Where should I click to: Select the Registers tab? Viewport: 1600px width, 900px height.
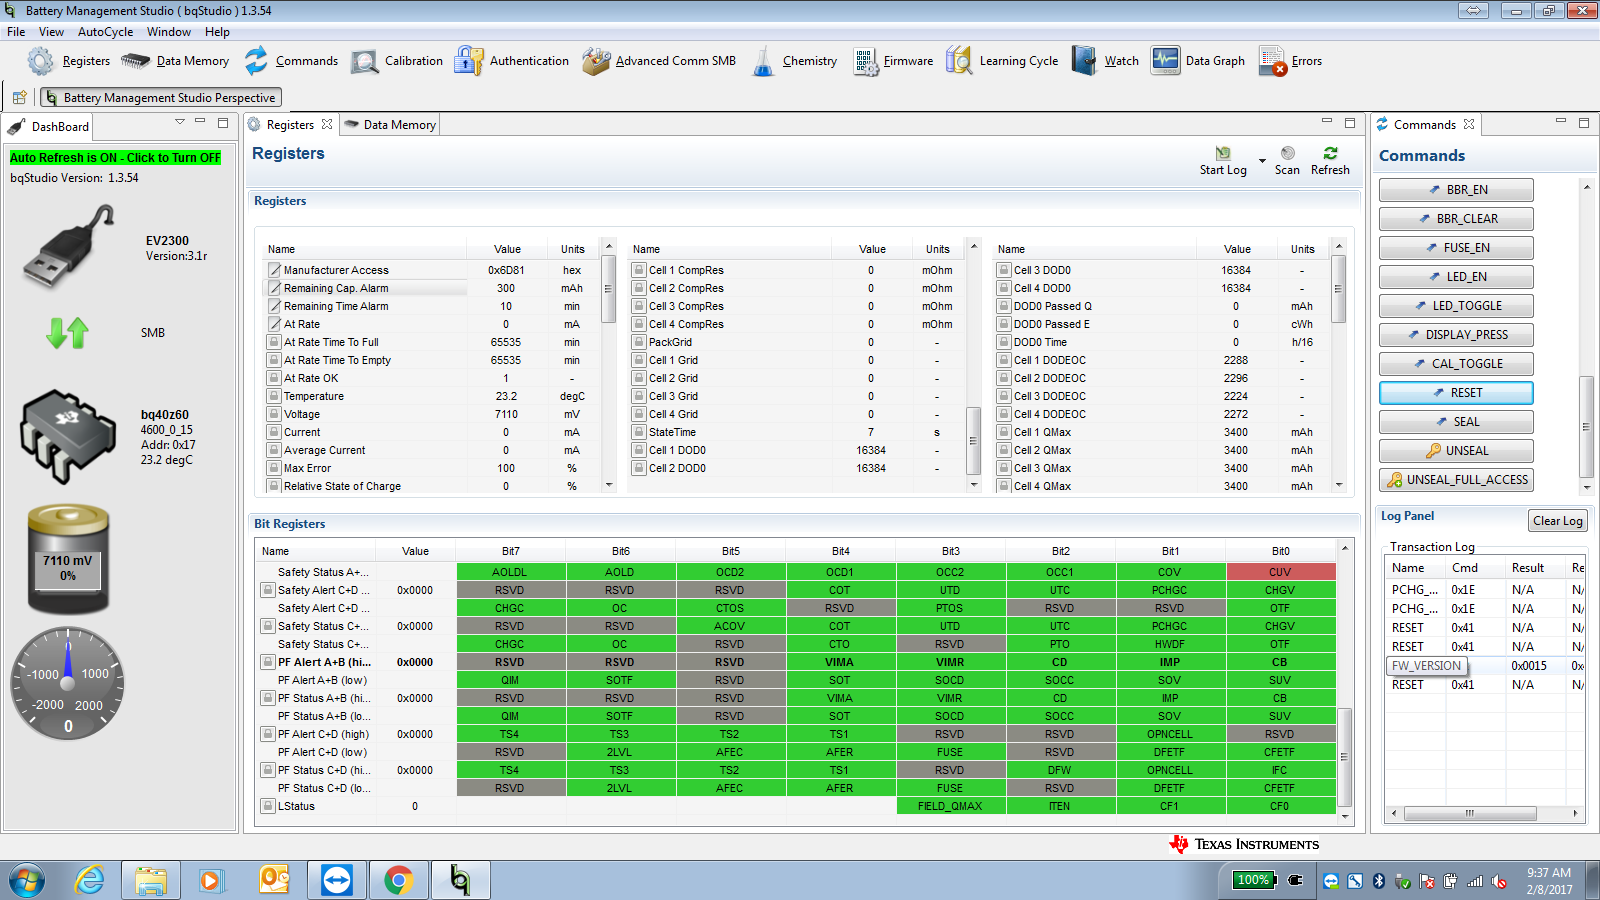(290, 125)
